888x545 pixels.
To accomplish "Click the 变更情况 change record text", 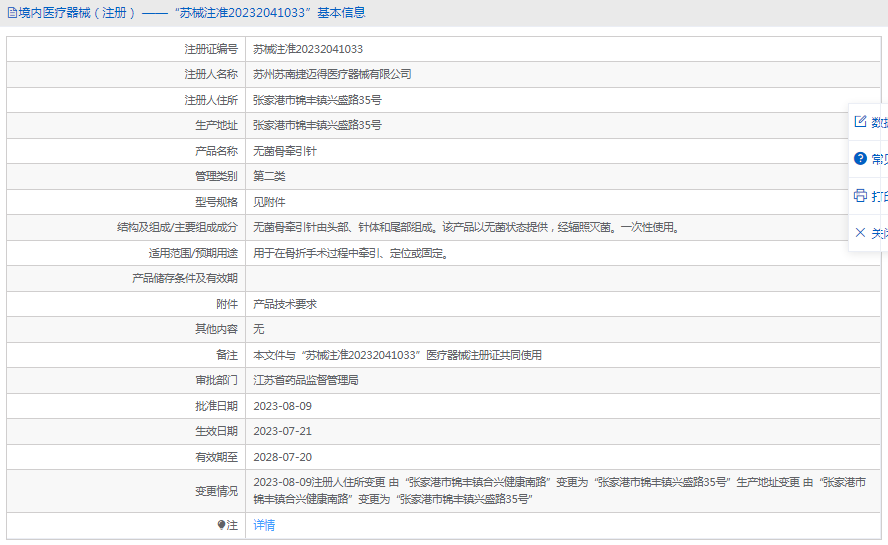I will (560, 490).
